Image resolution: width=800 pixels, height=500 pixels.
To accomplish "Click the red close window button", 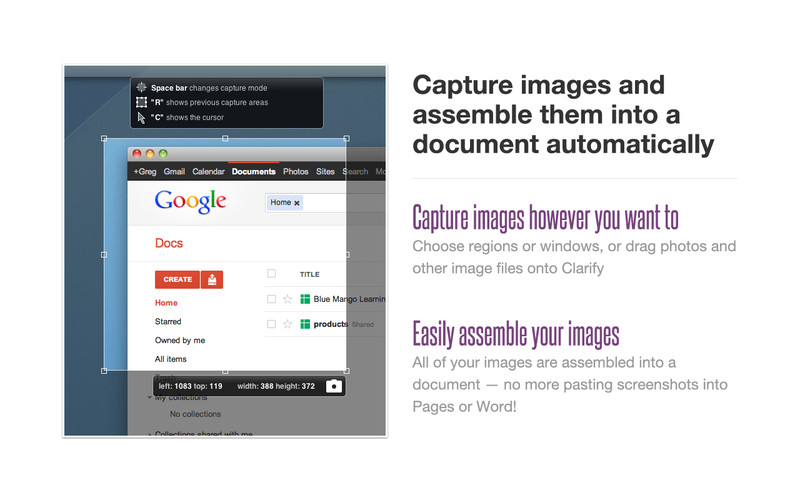I will [x=137, y=154].
